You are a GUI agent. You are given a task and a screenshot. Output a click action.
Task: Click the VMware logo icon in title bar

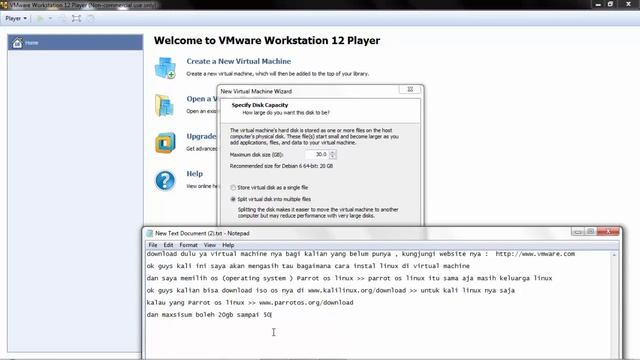pos(4,5)
